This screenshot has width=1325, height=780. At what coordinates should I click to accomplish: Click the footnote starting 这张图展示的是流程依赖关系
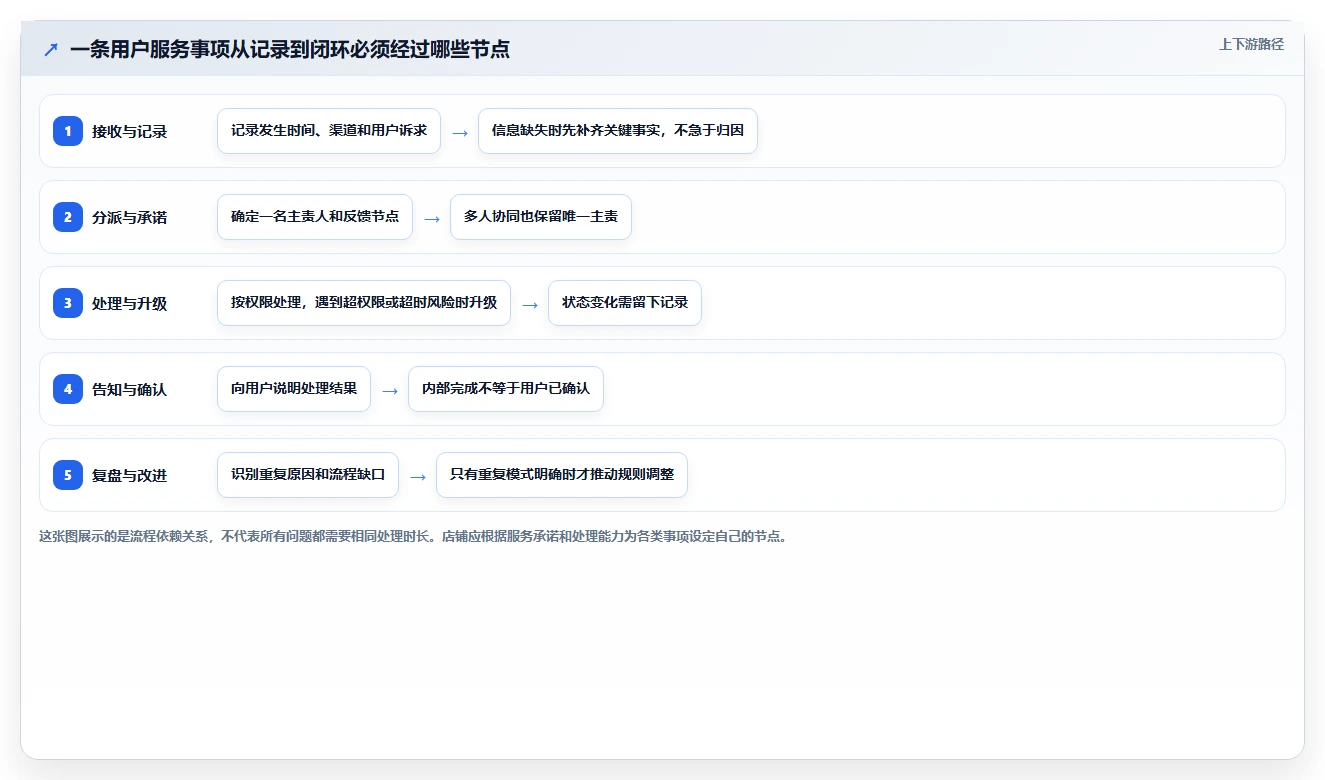click(x=413, y=536)
